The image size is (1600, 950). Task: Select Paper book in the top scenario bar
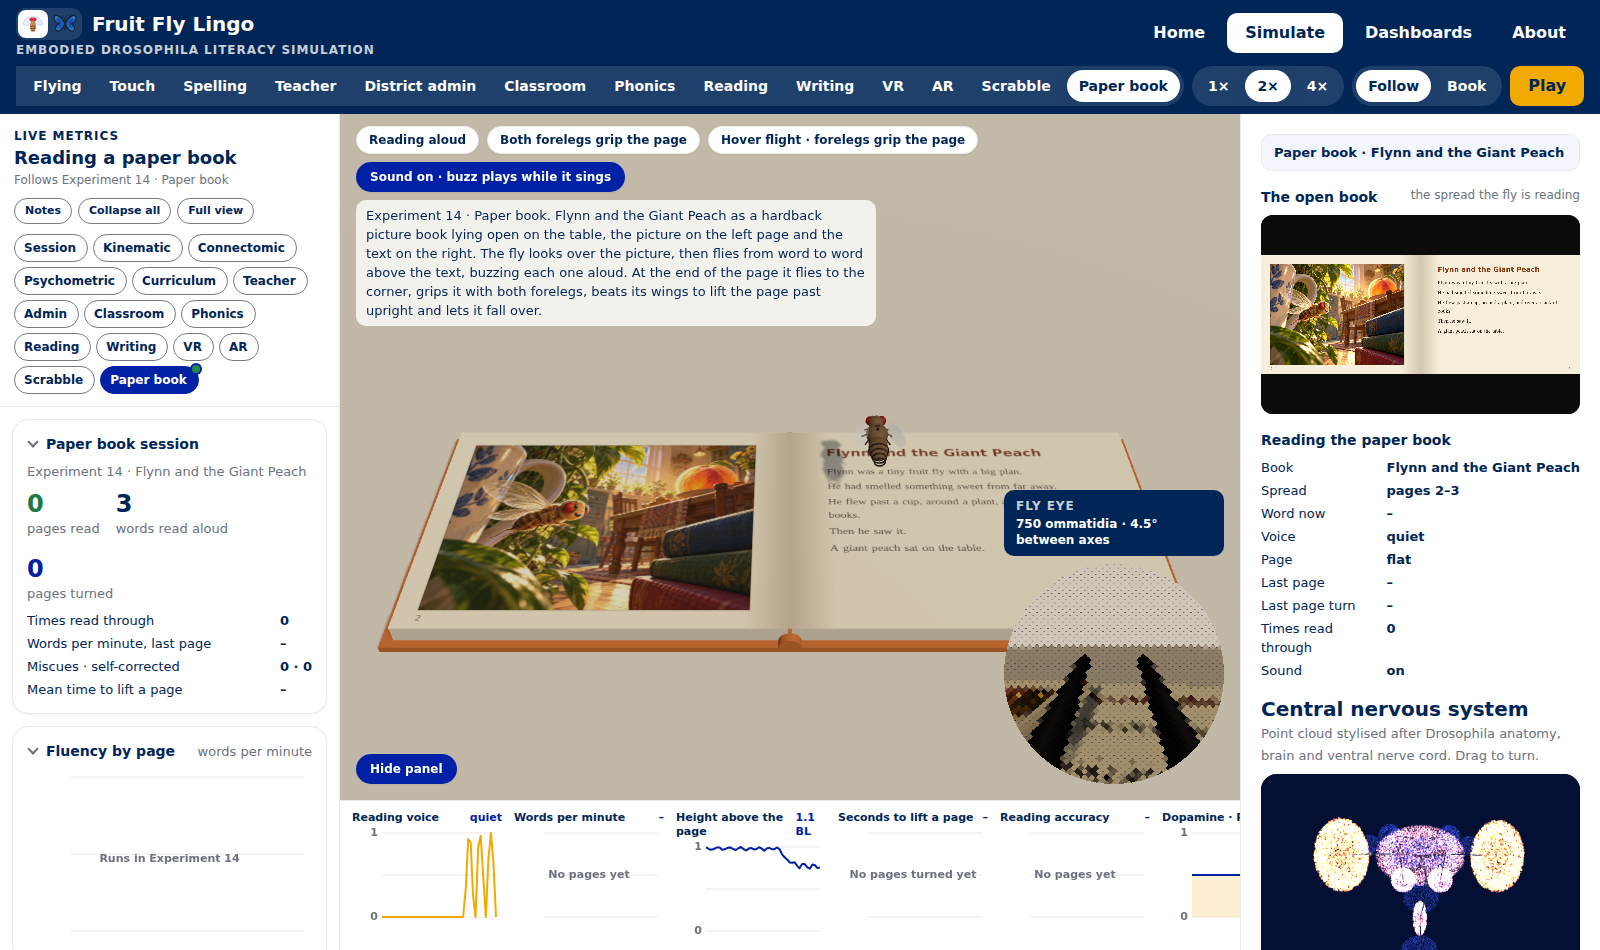tap(1123, 86)
